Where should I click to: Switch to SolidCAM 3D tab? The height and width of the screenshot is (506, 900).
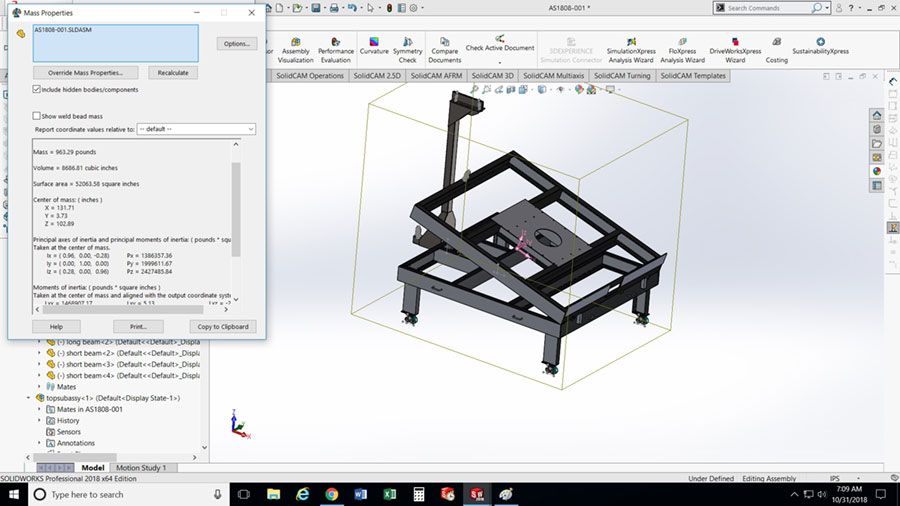492,76
